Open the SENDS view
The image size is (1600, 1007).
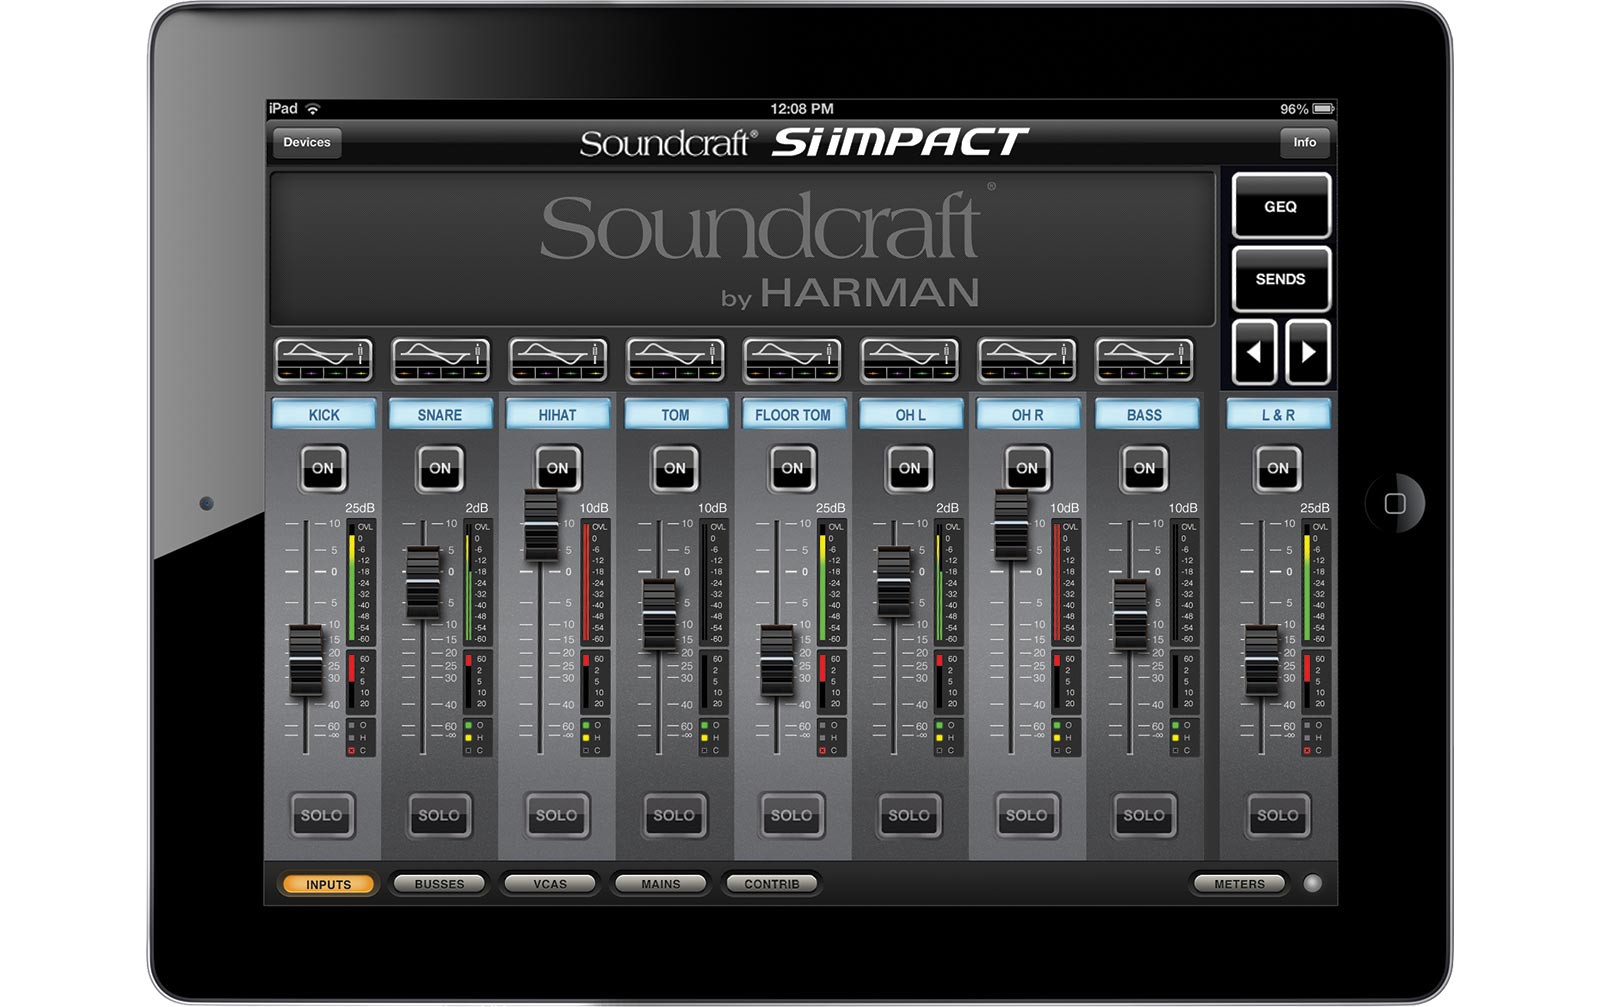point(1281,279)
